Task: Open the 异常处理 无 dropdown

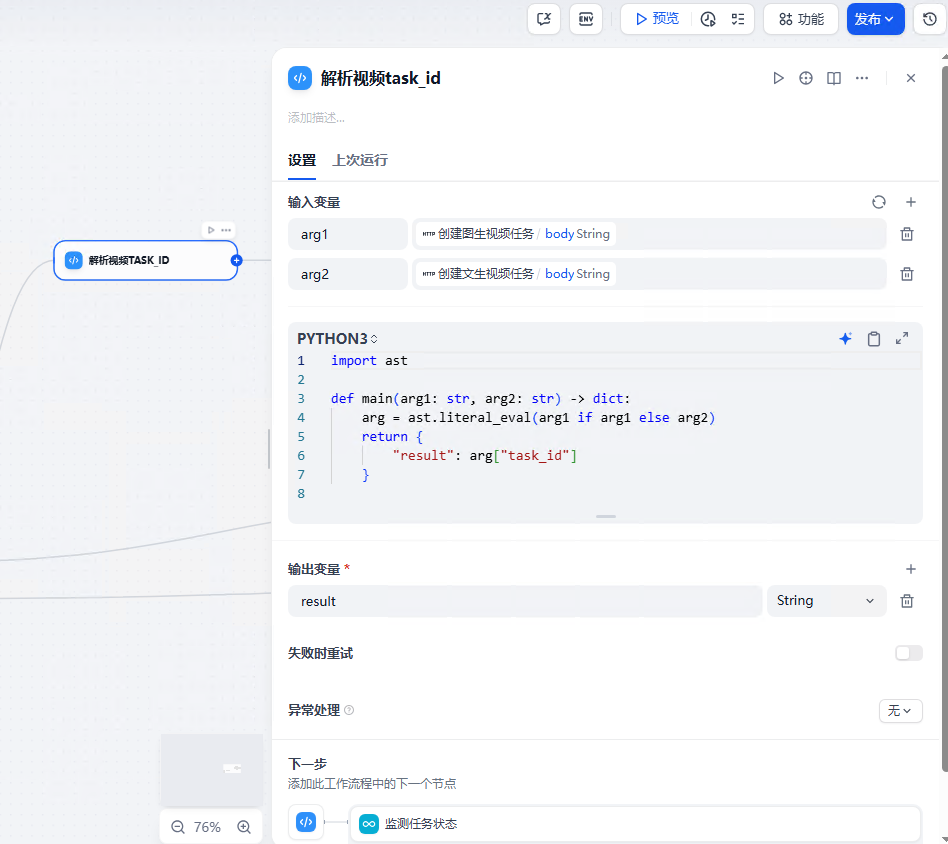Action: [900, 711]
